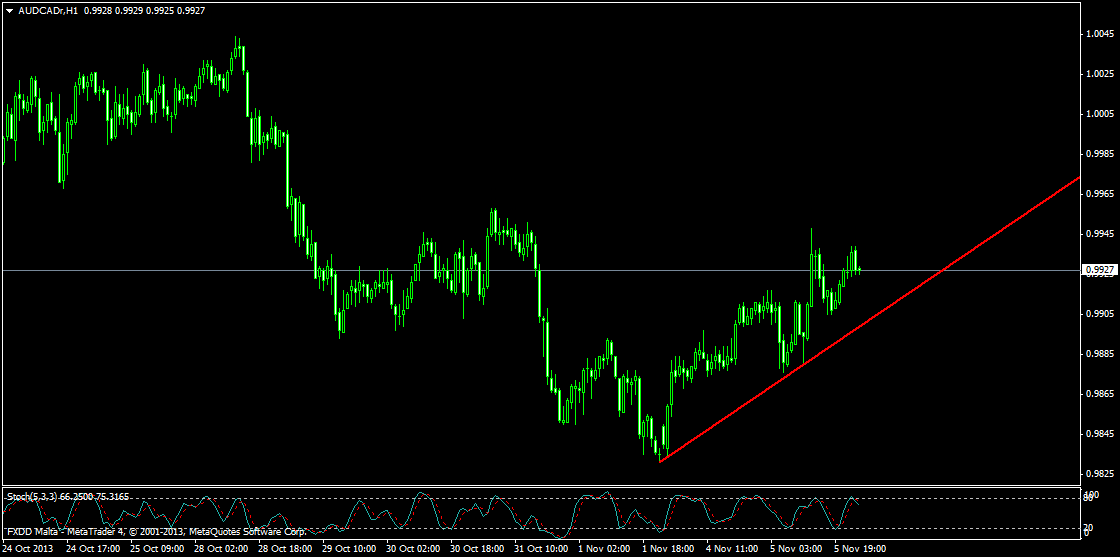Click price scale label 0.9905

point(1099,313)
